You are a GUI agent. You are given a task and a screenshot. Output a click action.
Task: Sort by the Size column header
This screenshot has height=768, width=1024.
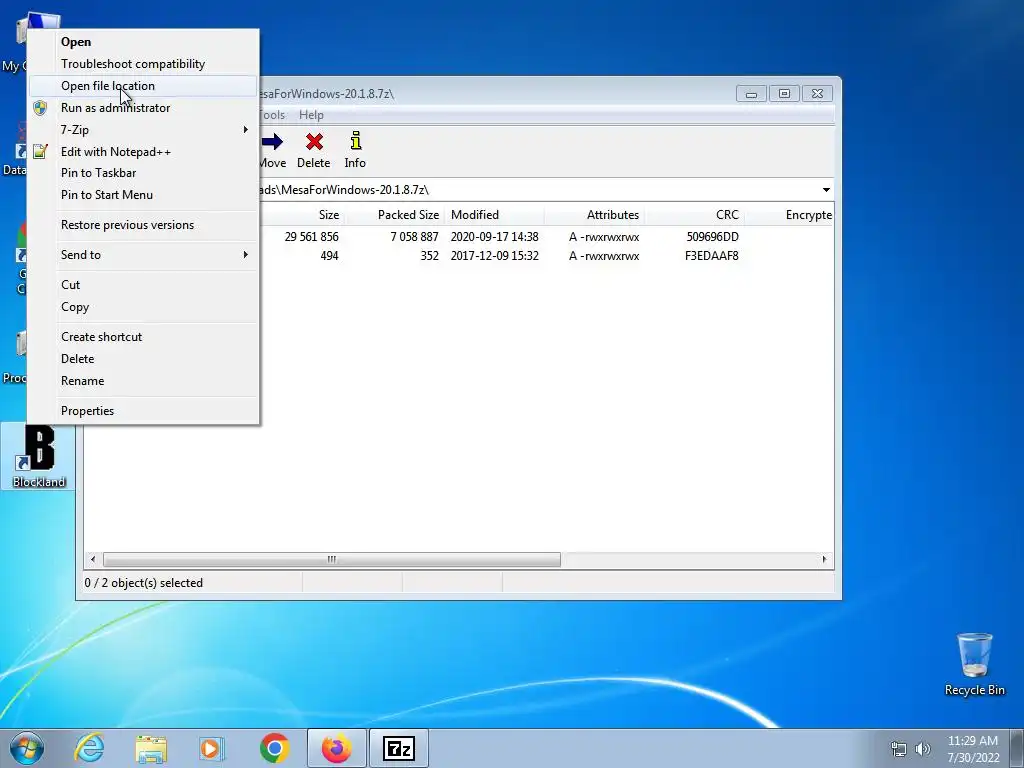point(328,215)
